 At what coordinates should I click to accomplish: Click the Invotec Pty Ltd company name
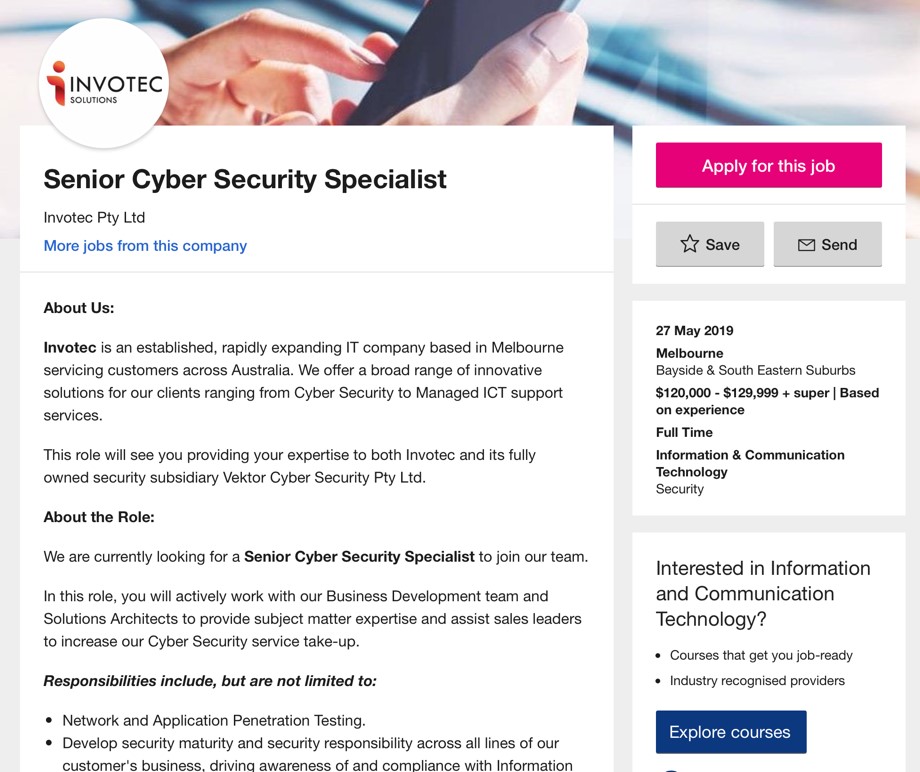click(x=94, y=218)
